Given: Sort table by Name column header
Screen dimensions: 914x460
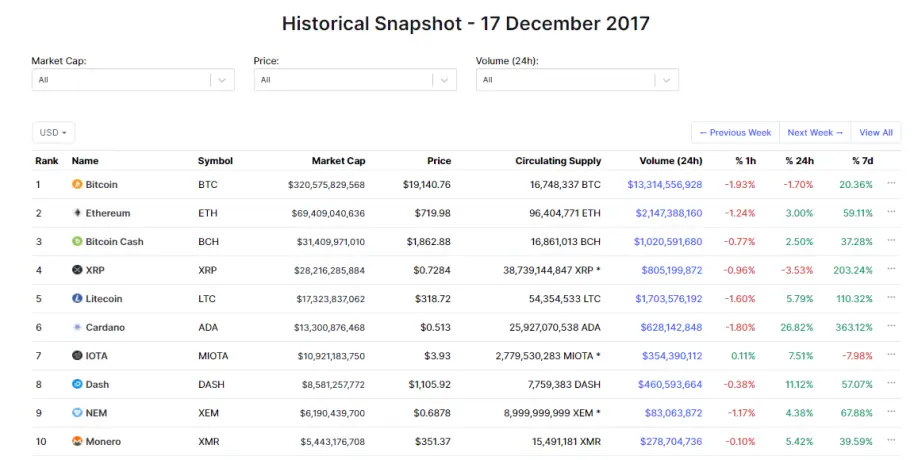Looking at the screenshot, I should (85, 161).
